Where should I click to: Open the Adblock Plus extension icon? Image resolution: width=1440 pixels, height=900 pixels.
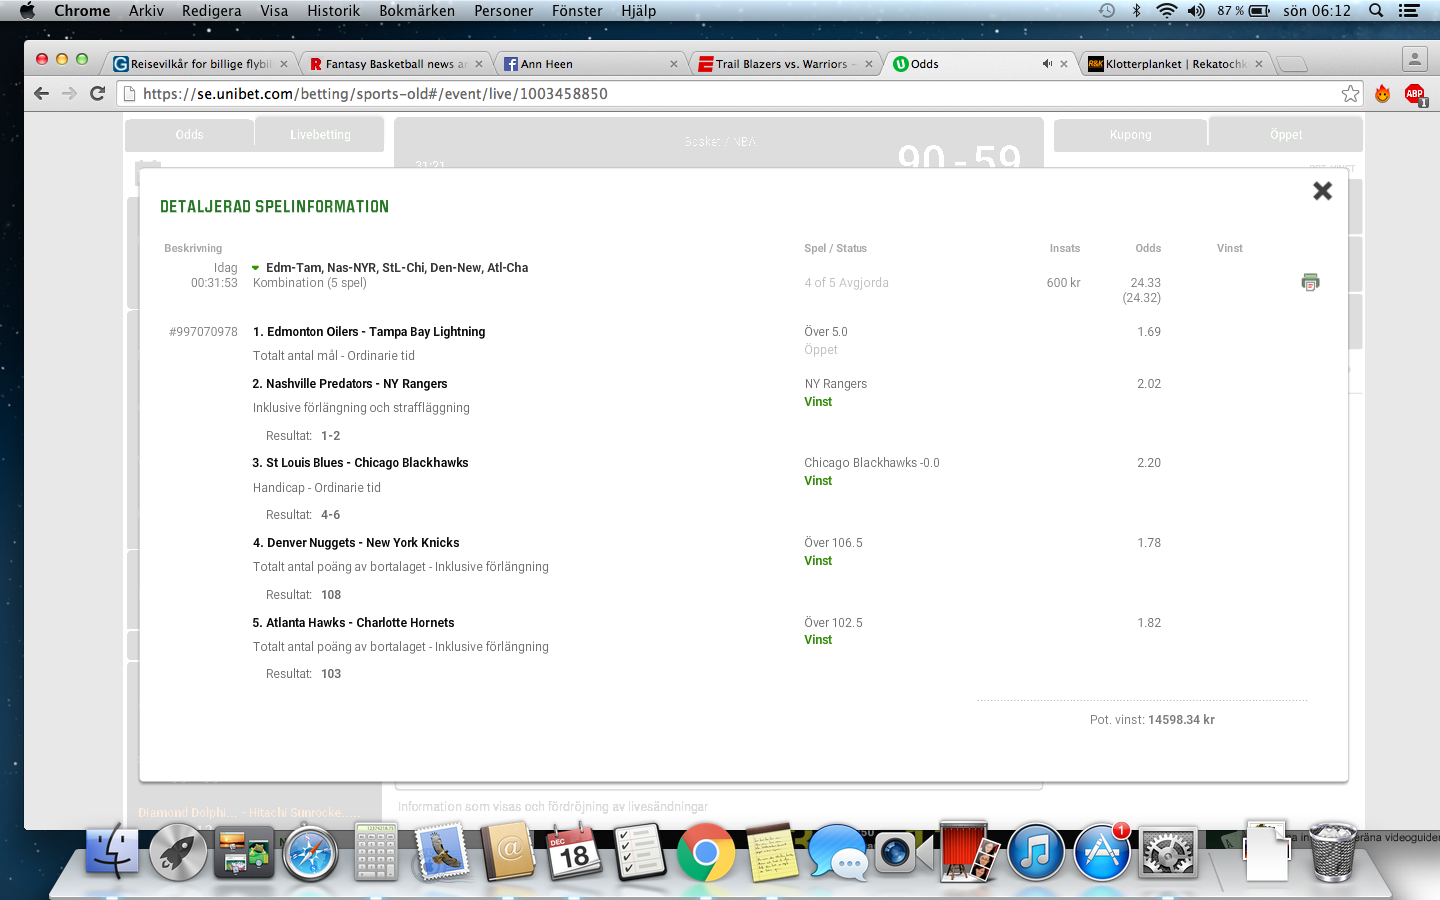pyautogui.click(x=1414, y=94)
